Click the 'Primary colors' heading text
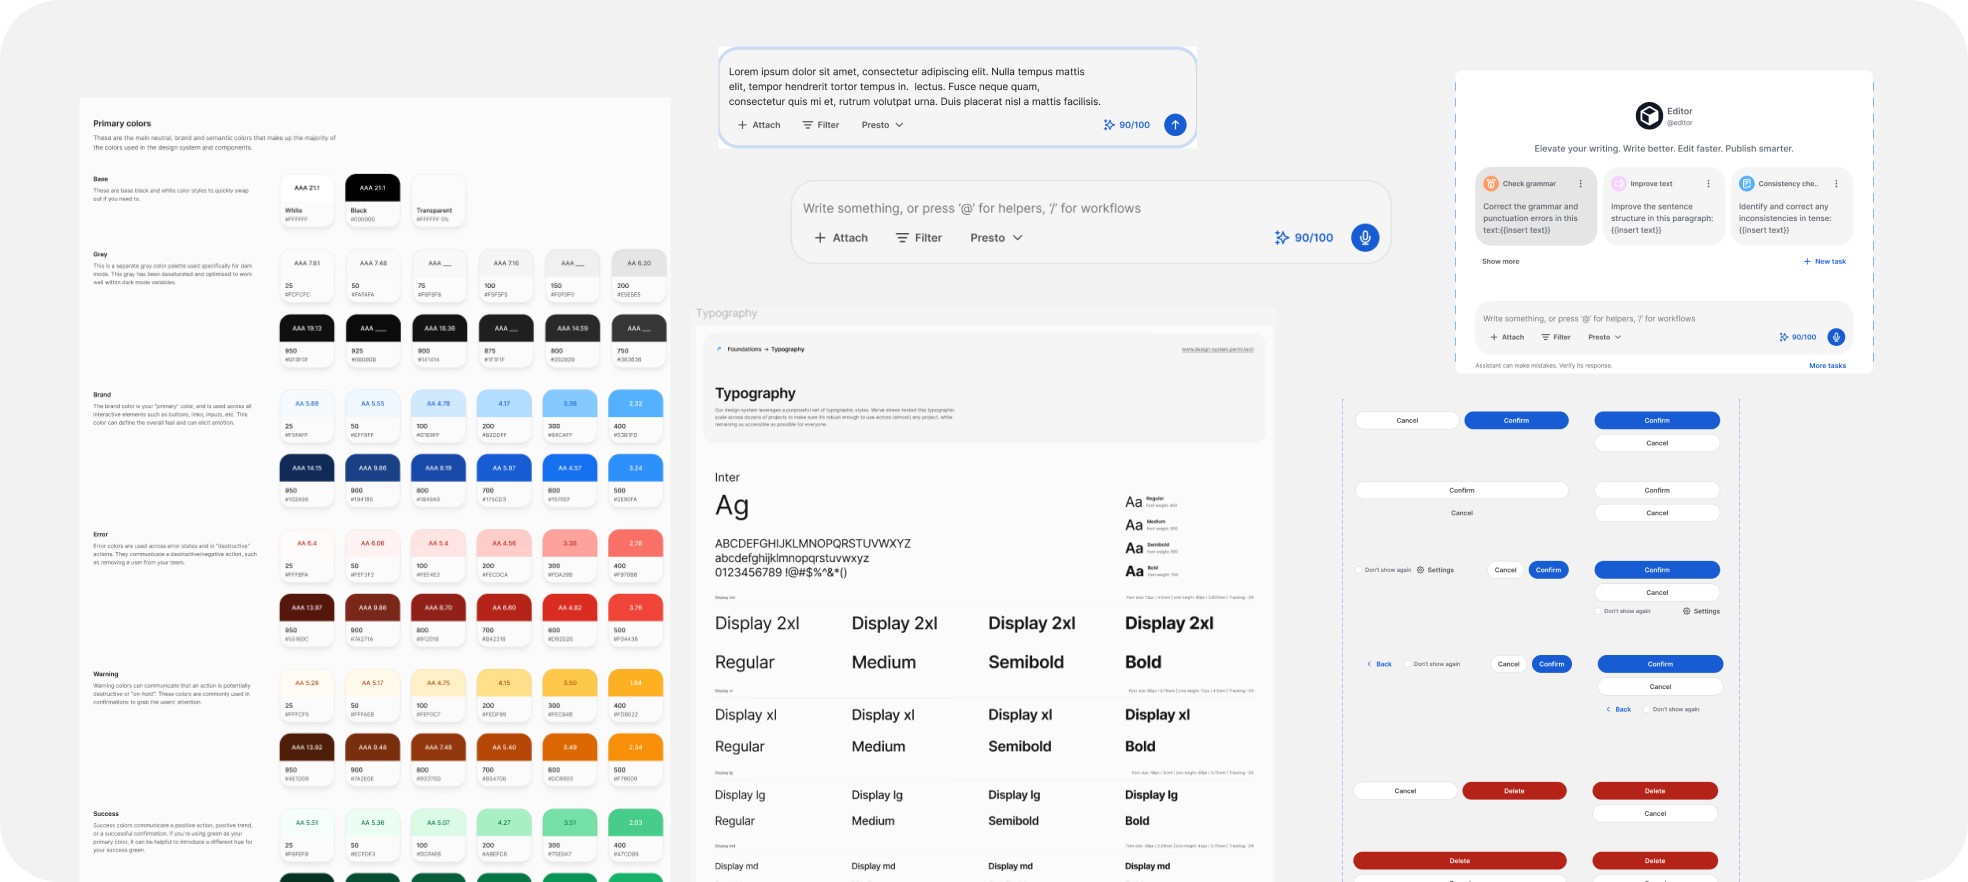Image resolution: width=1968 pixels, height=882 pixels. pyautogui.click(x=122, y=124)
